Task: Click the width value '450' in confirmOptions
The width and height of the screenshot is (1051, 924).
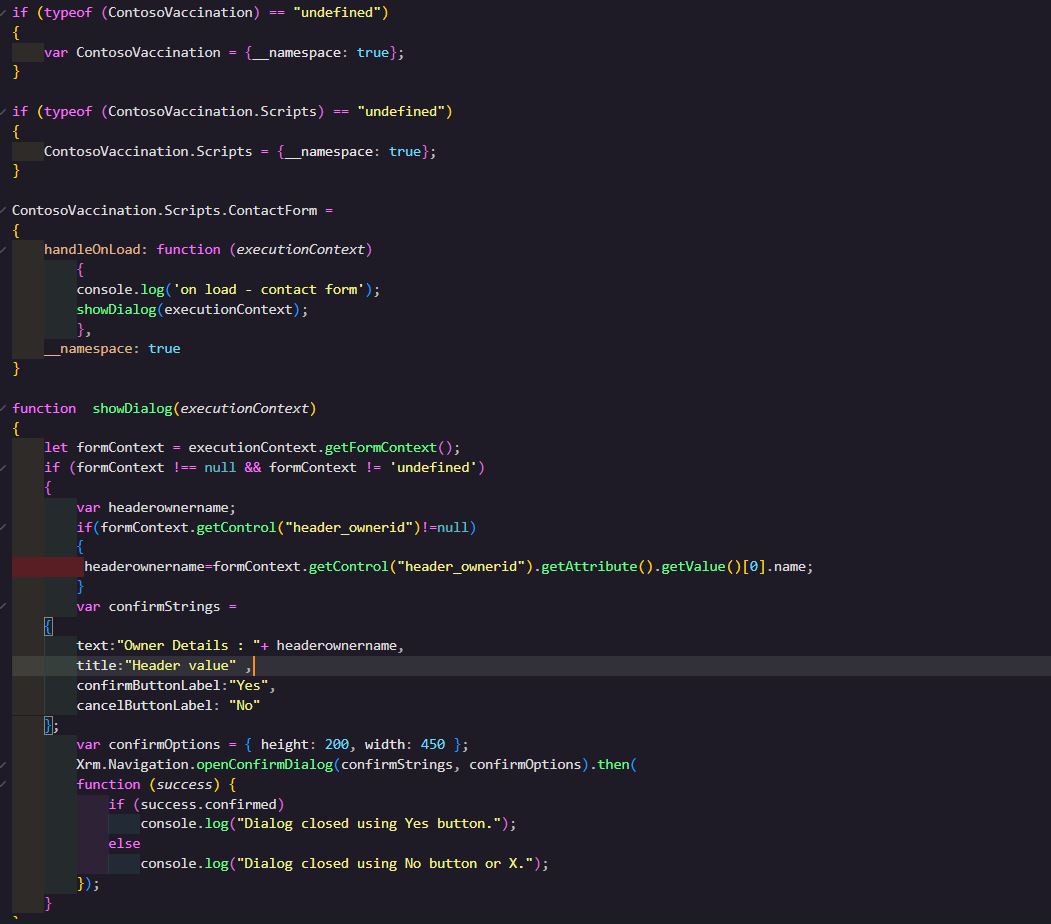Action: pyautogui.click(x=432, y=744)
